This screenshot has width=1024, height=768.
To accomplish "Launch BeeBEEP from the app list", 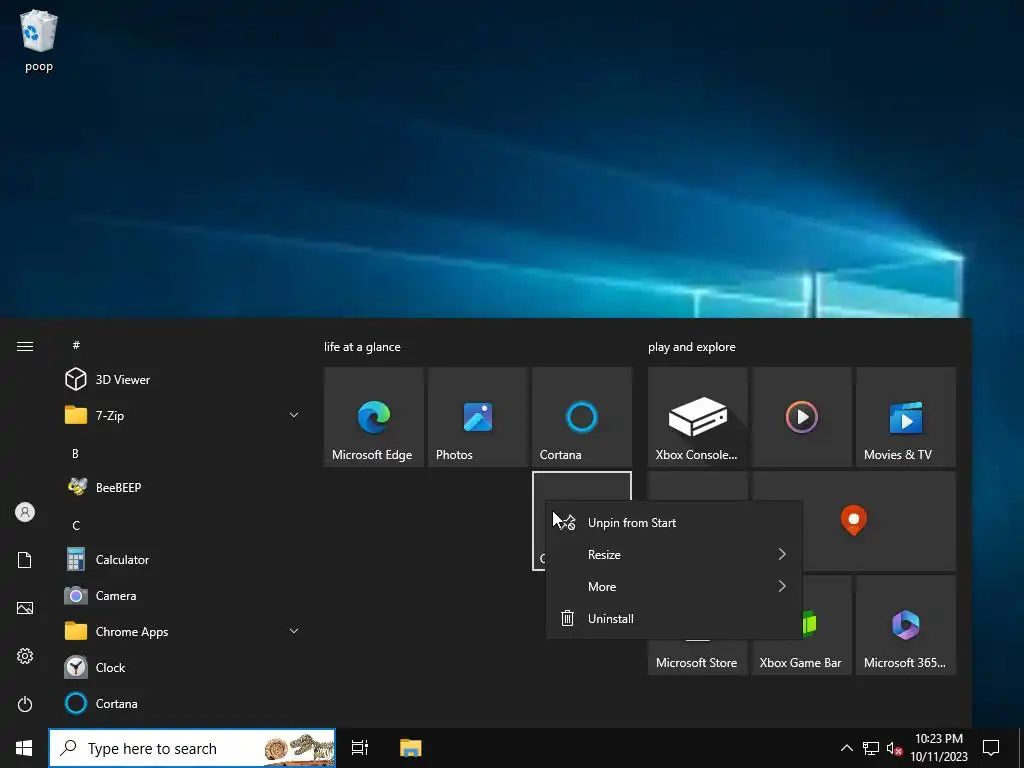I will click(182, 487).
